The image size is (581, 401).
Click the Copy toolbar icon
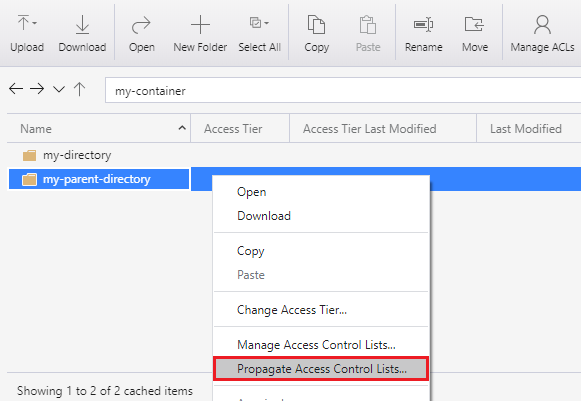click(316, 24)
